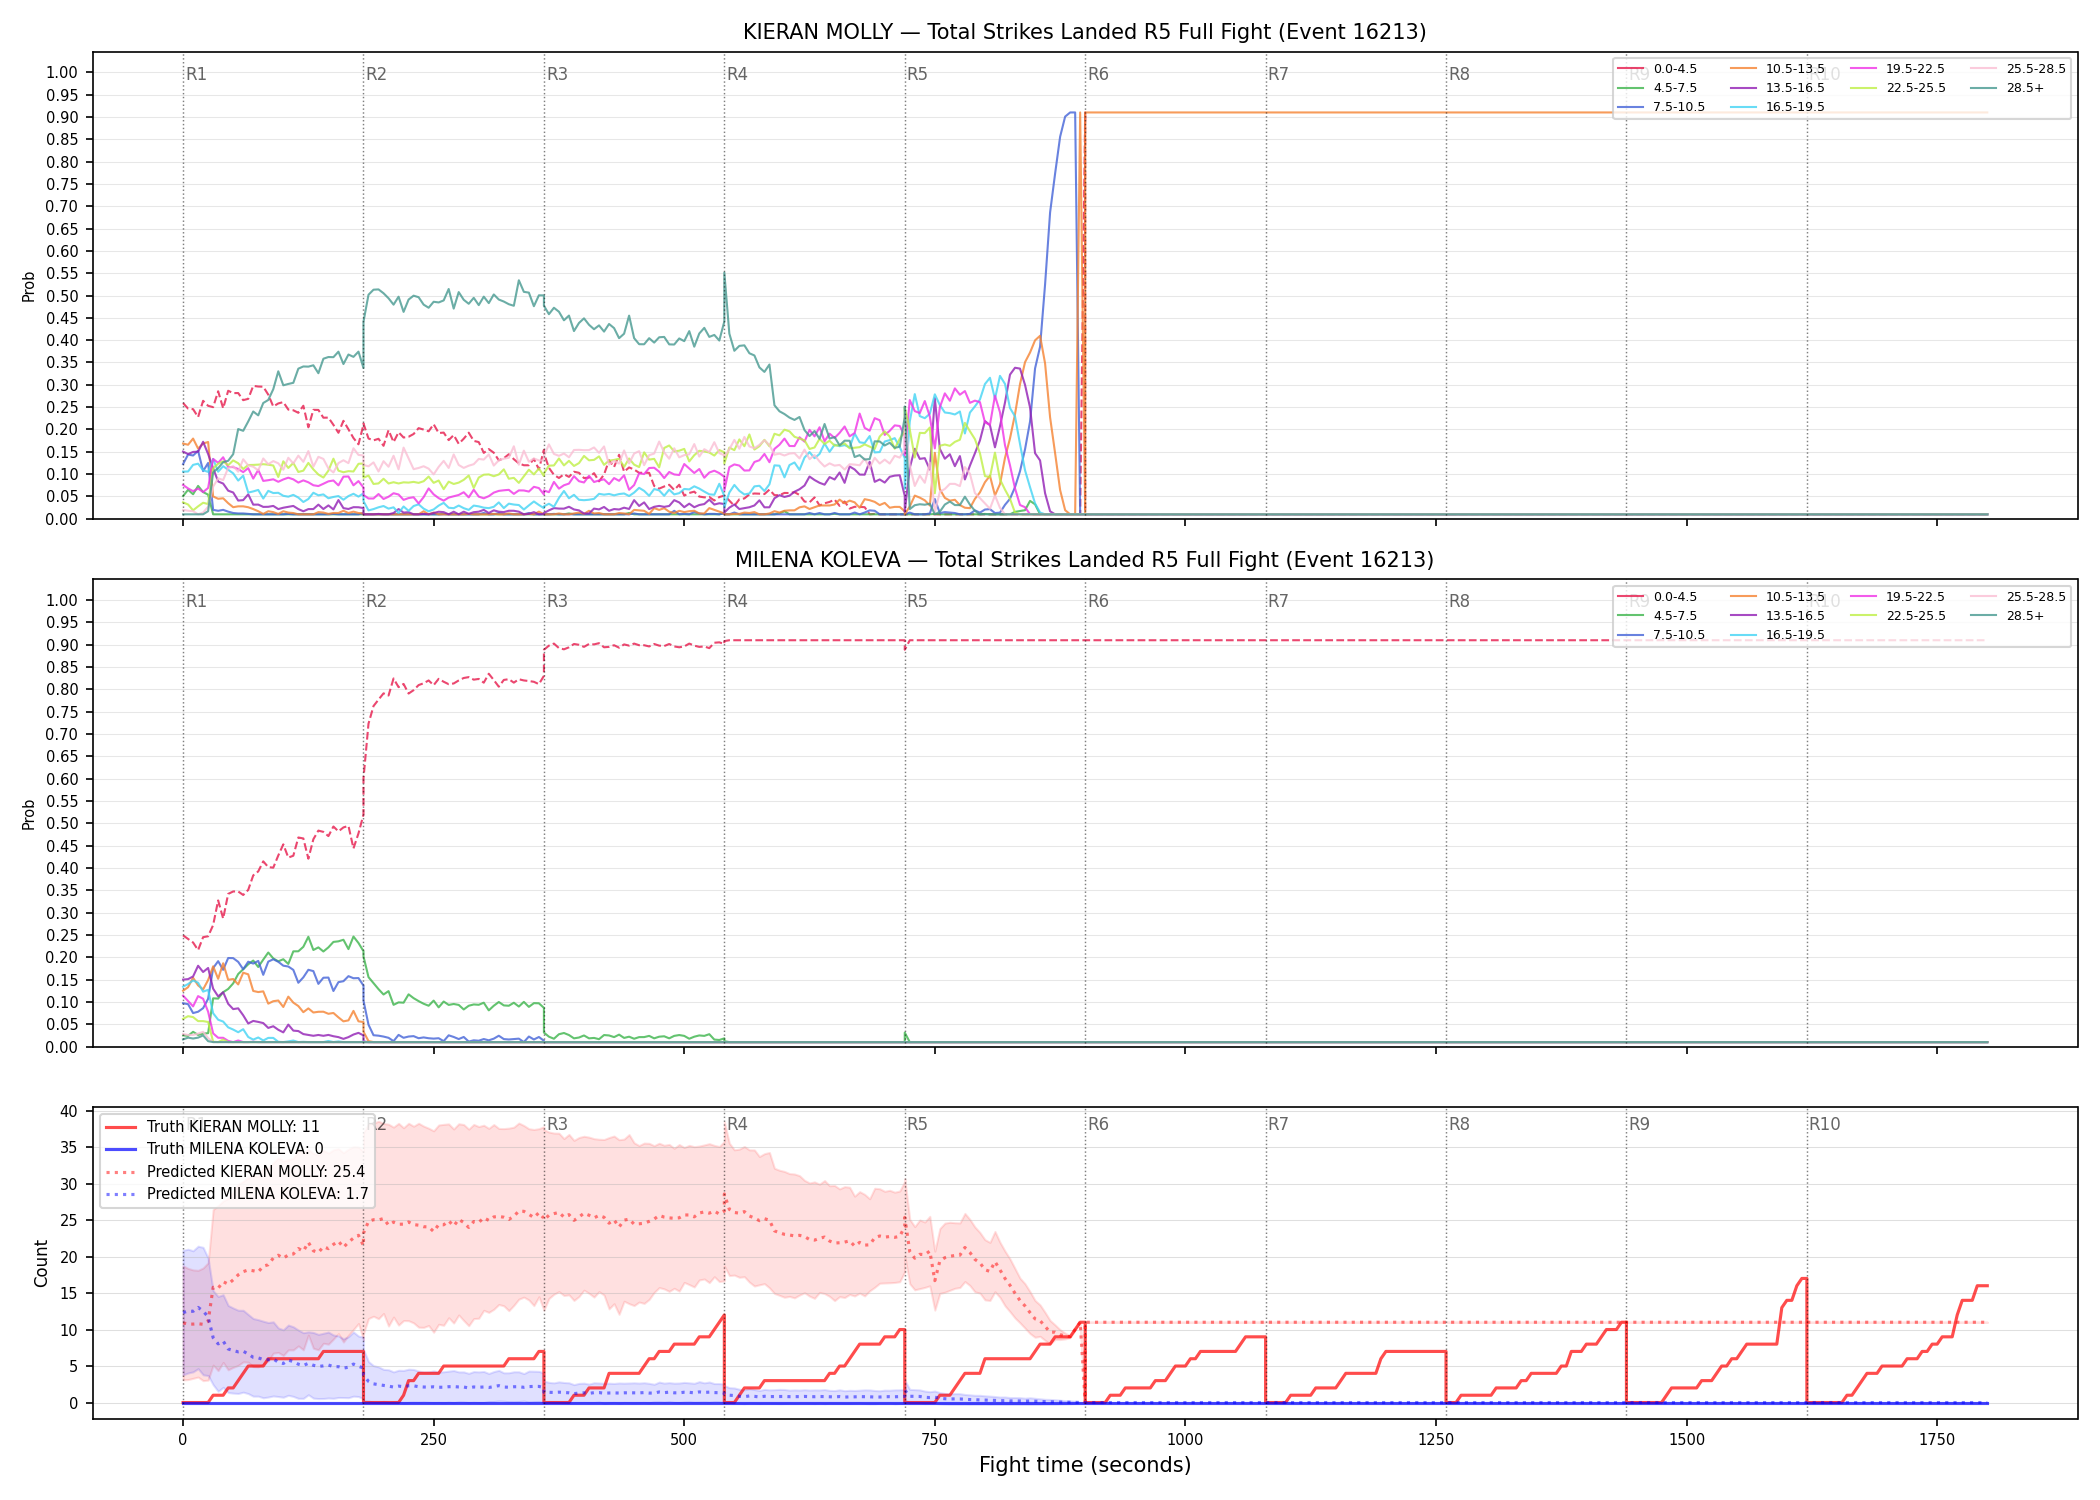The width and height of the screenshot is (2100, 1500).
Task: Click the '40' tick on Count axis
Action: 69,1111
